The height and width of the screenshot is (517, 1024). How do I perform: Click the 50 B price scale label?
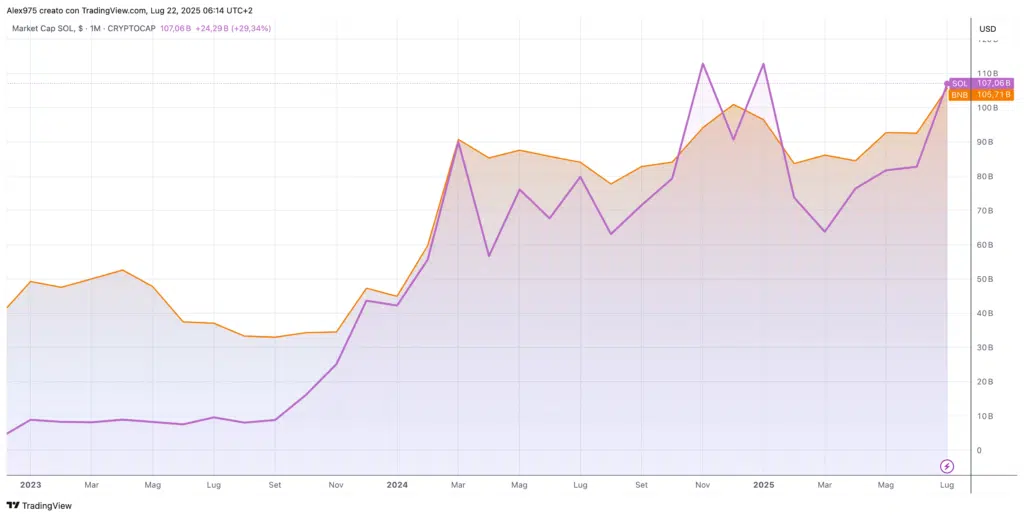(x=985, y=279)
